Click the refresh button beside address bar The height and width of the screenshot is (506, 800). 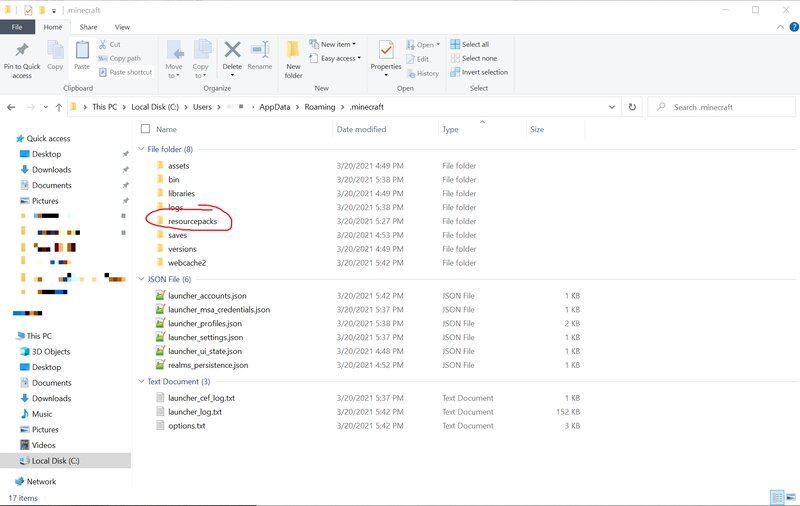(631, 107)
